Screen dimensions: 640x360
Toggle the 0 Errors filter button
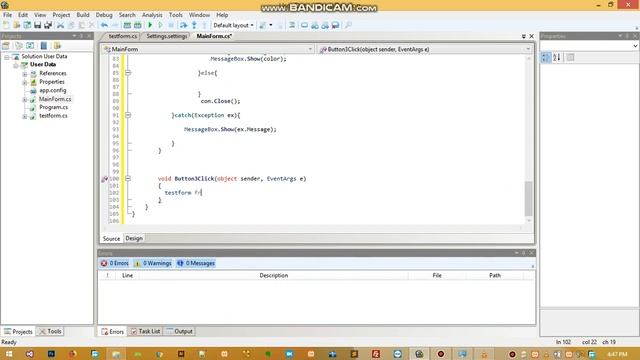(x=115, y=263)
